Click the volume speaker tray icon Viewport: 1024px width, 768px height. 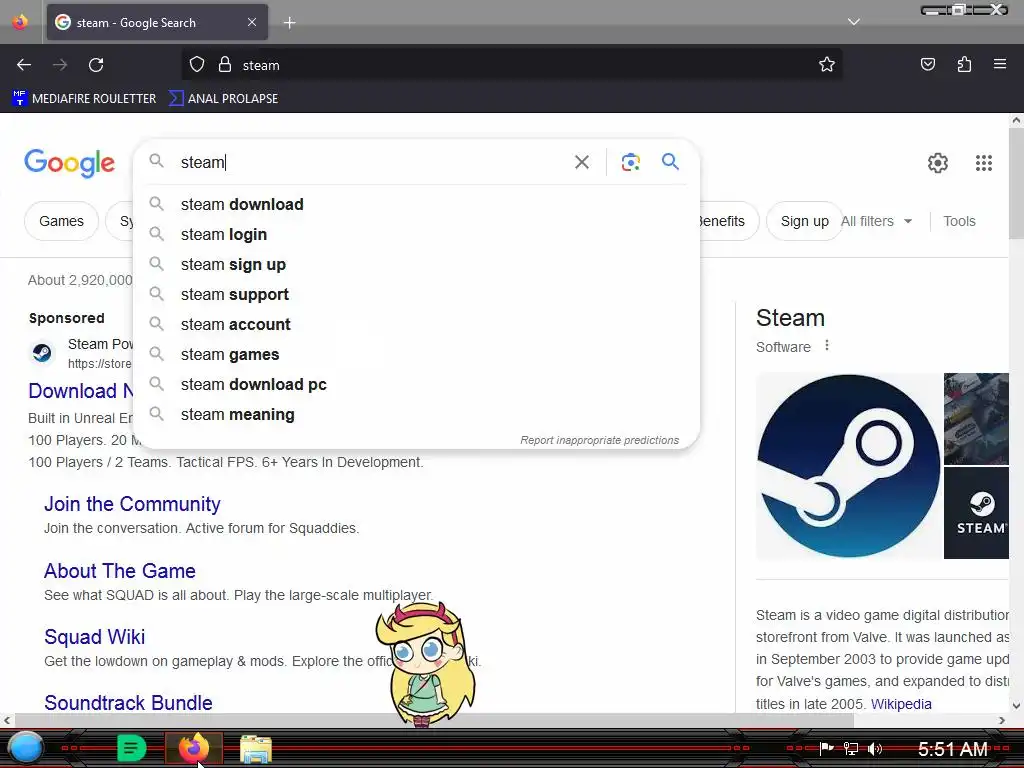coord(875,748)
